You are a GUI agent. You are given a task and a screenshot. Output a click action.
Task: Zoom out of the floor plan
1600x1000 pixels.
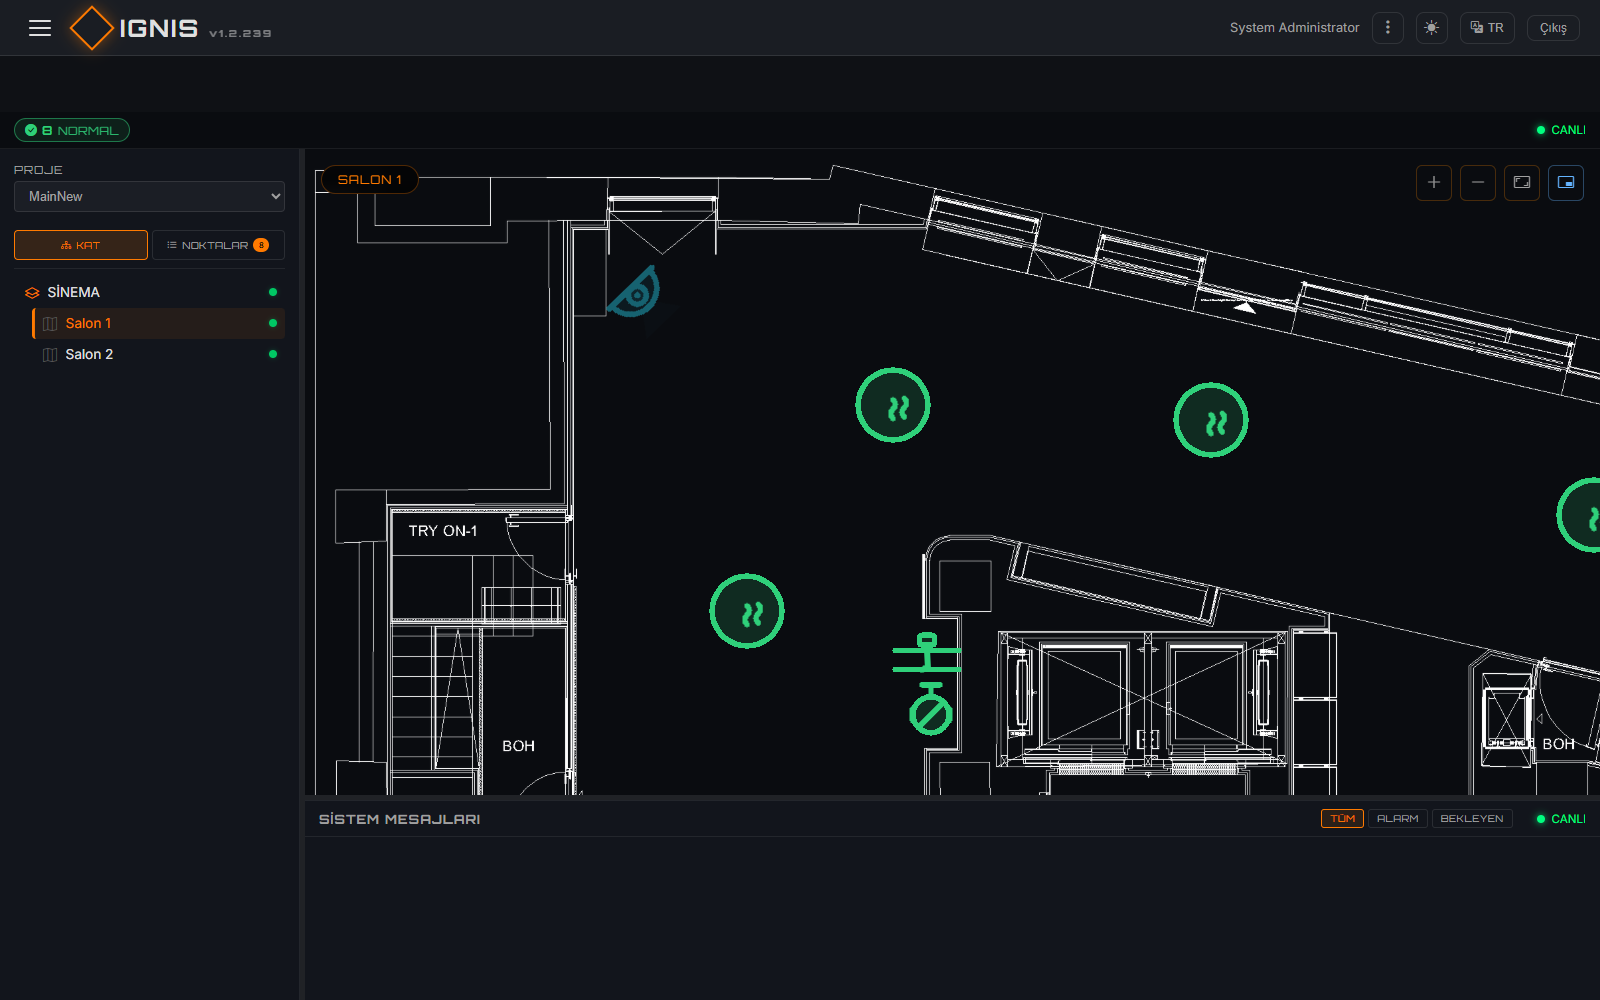point(1478,182)
